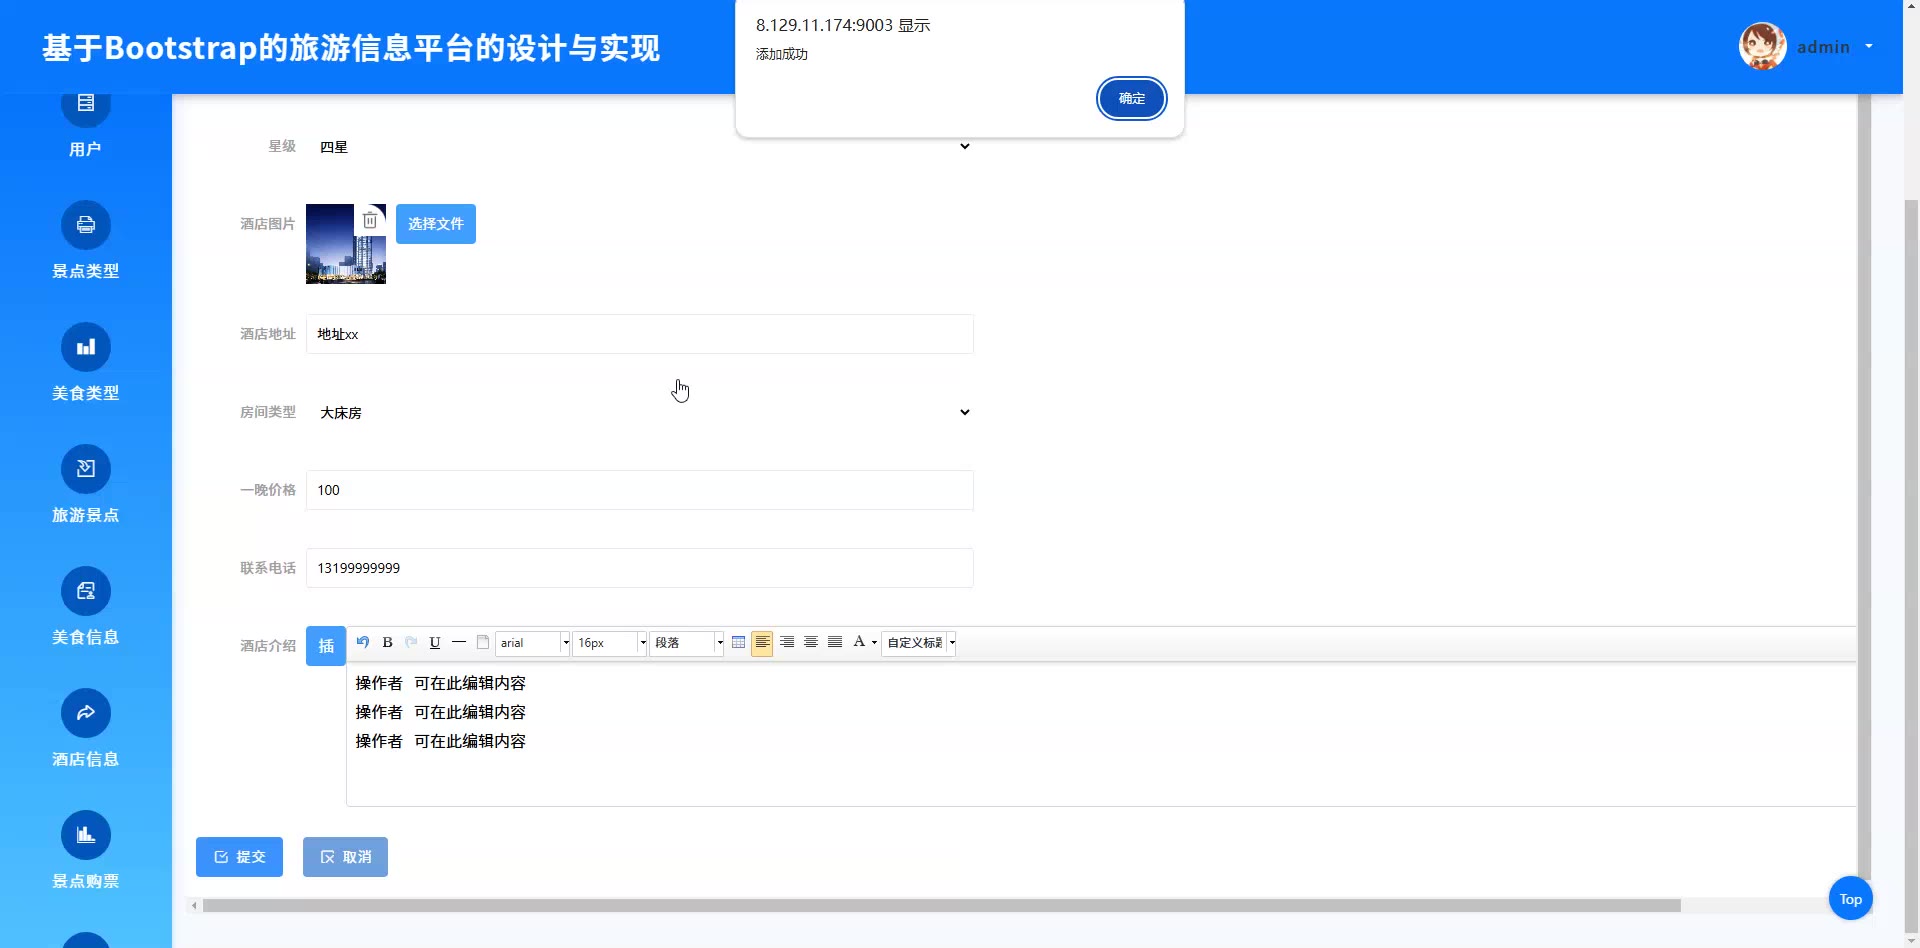Delete the uploaded hotel image
Screen dimensions: 1920x948
tap(370, 220)
